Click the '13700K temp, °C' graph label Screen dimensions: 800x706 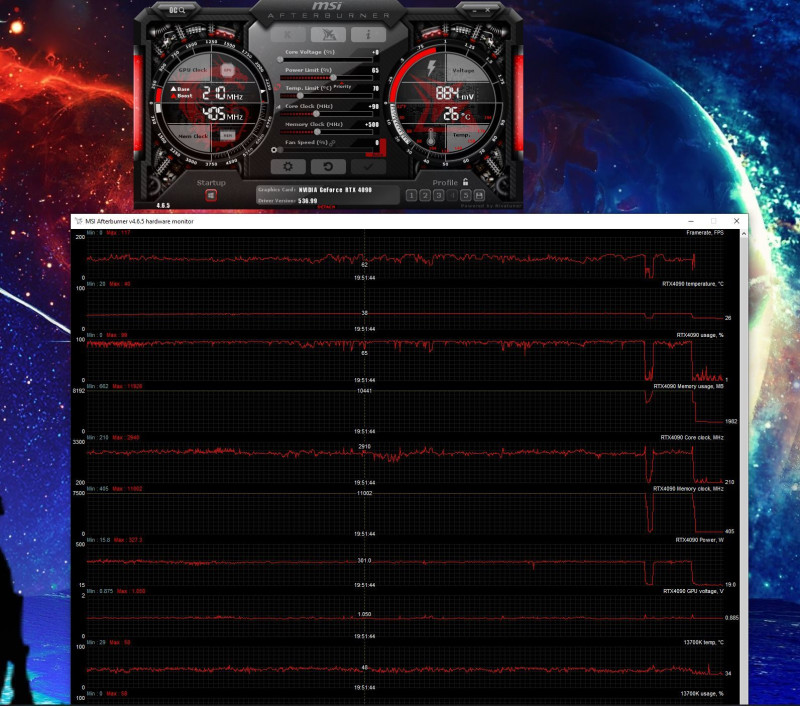click(704, 642)
